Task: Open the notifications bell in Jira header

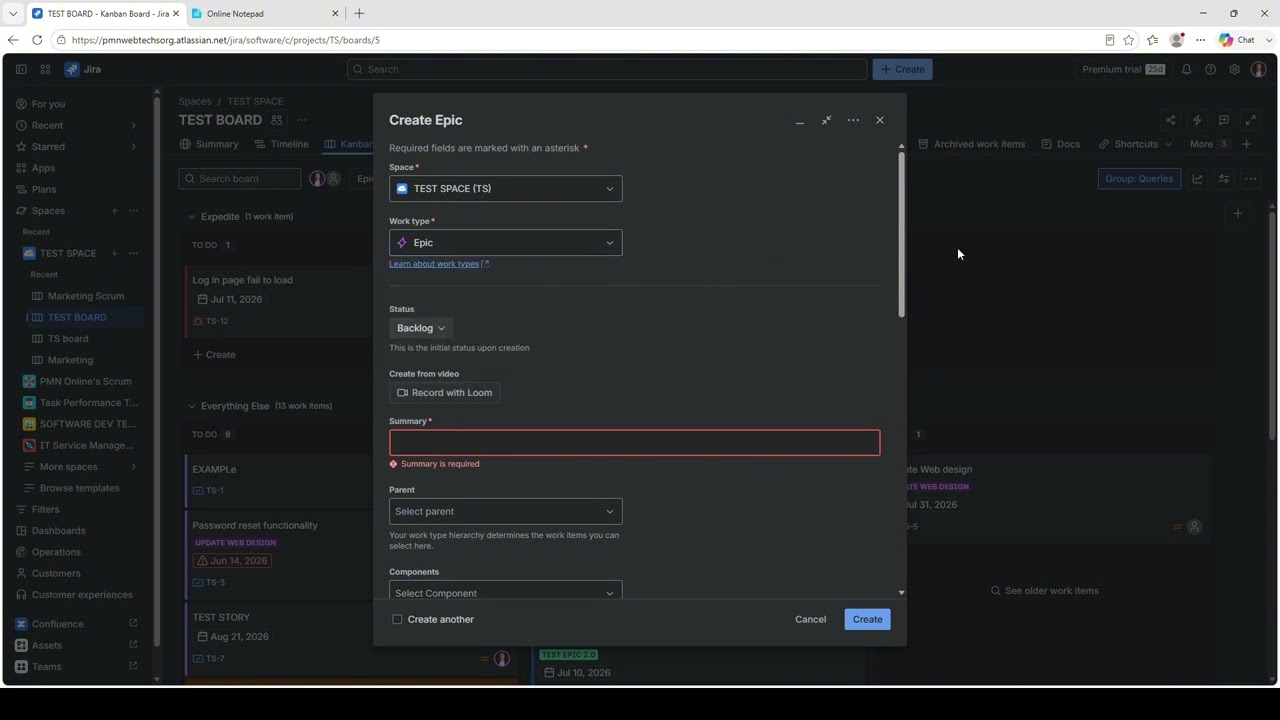Action: point(1186,69)
